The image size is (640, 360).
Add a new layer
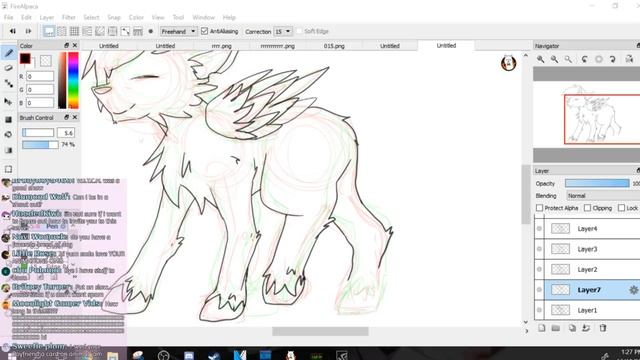pos(542,328)
